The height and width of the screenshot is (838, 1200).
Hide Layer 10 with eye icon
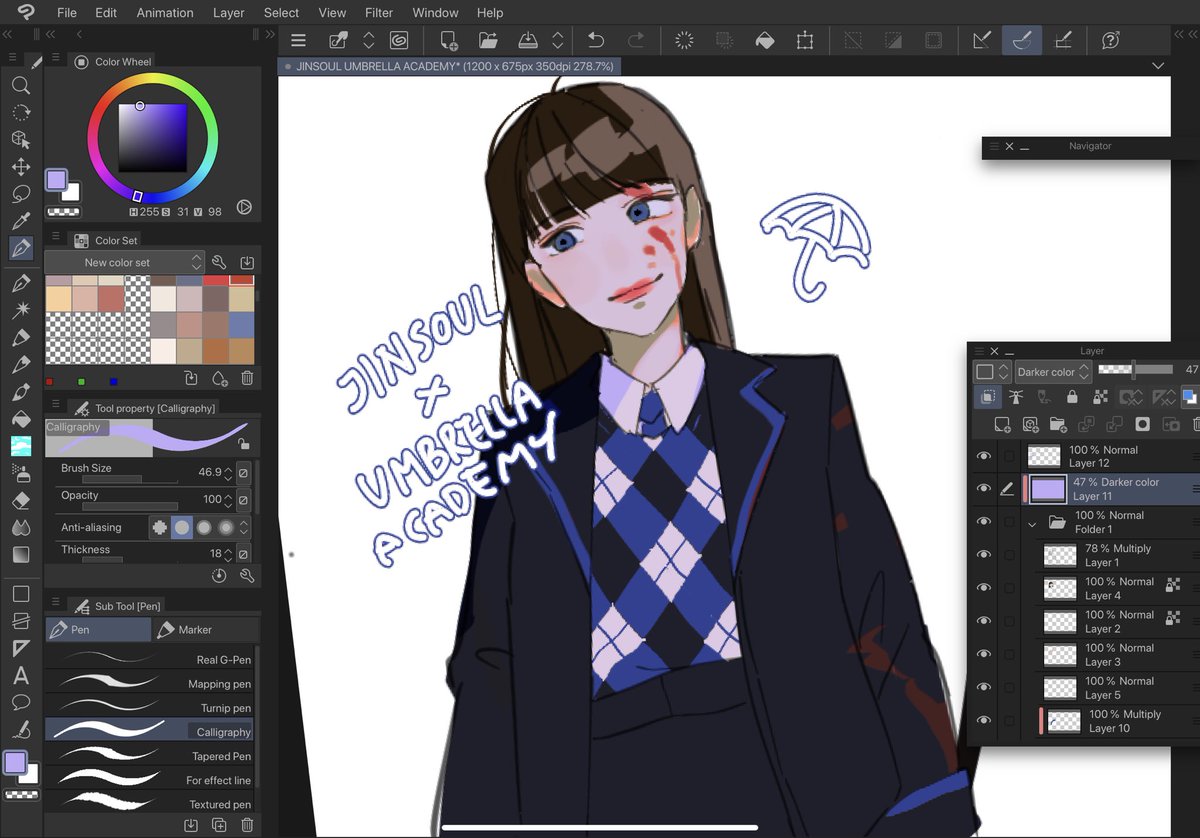tap(984, 721)
